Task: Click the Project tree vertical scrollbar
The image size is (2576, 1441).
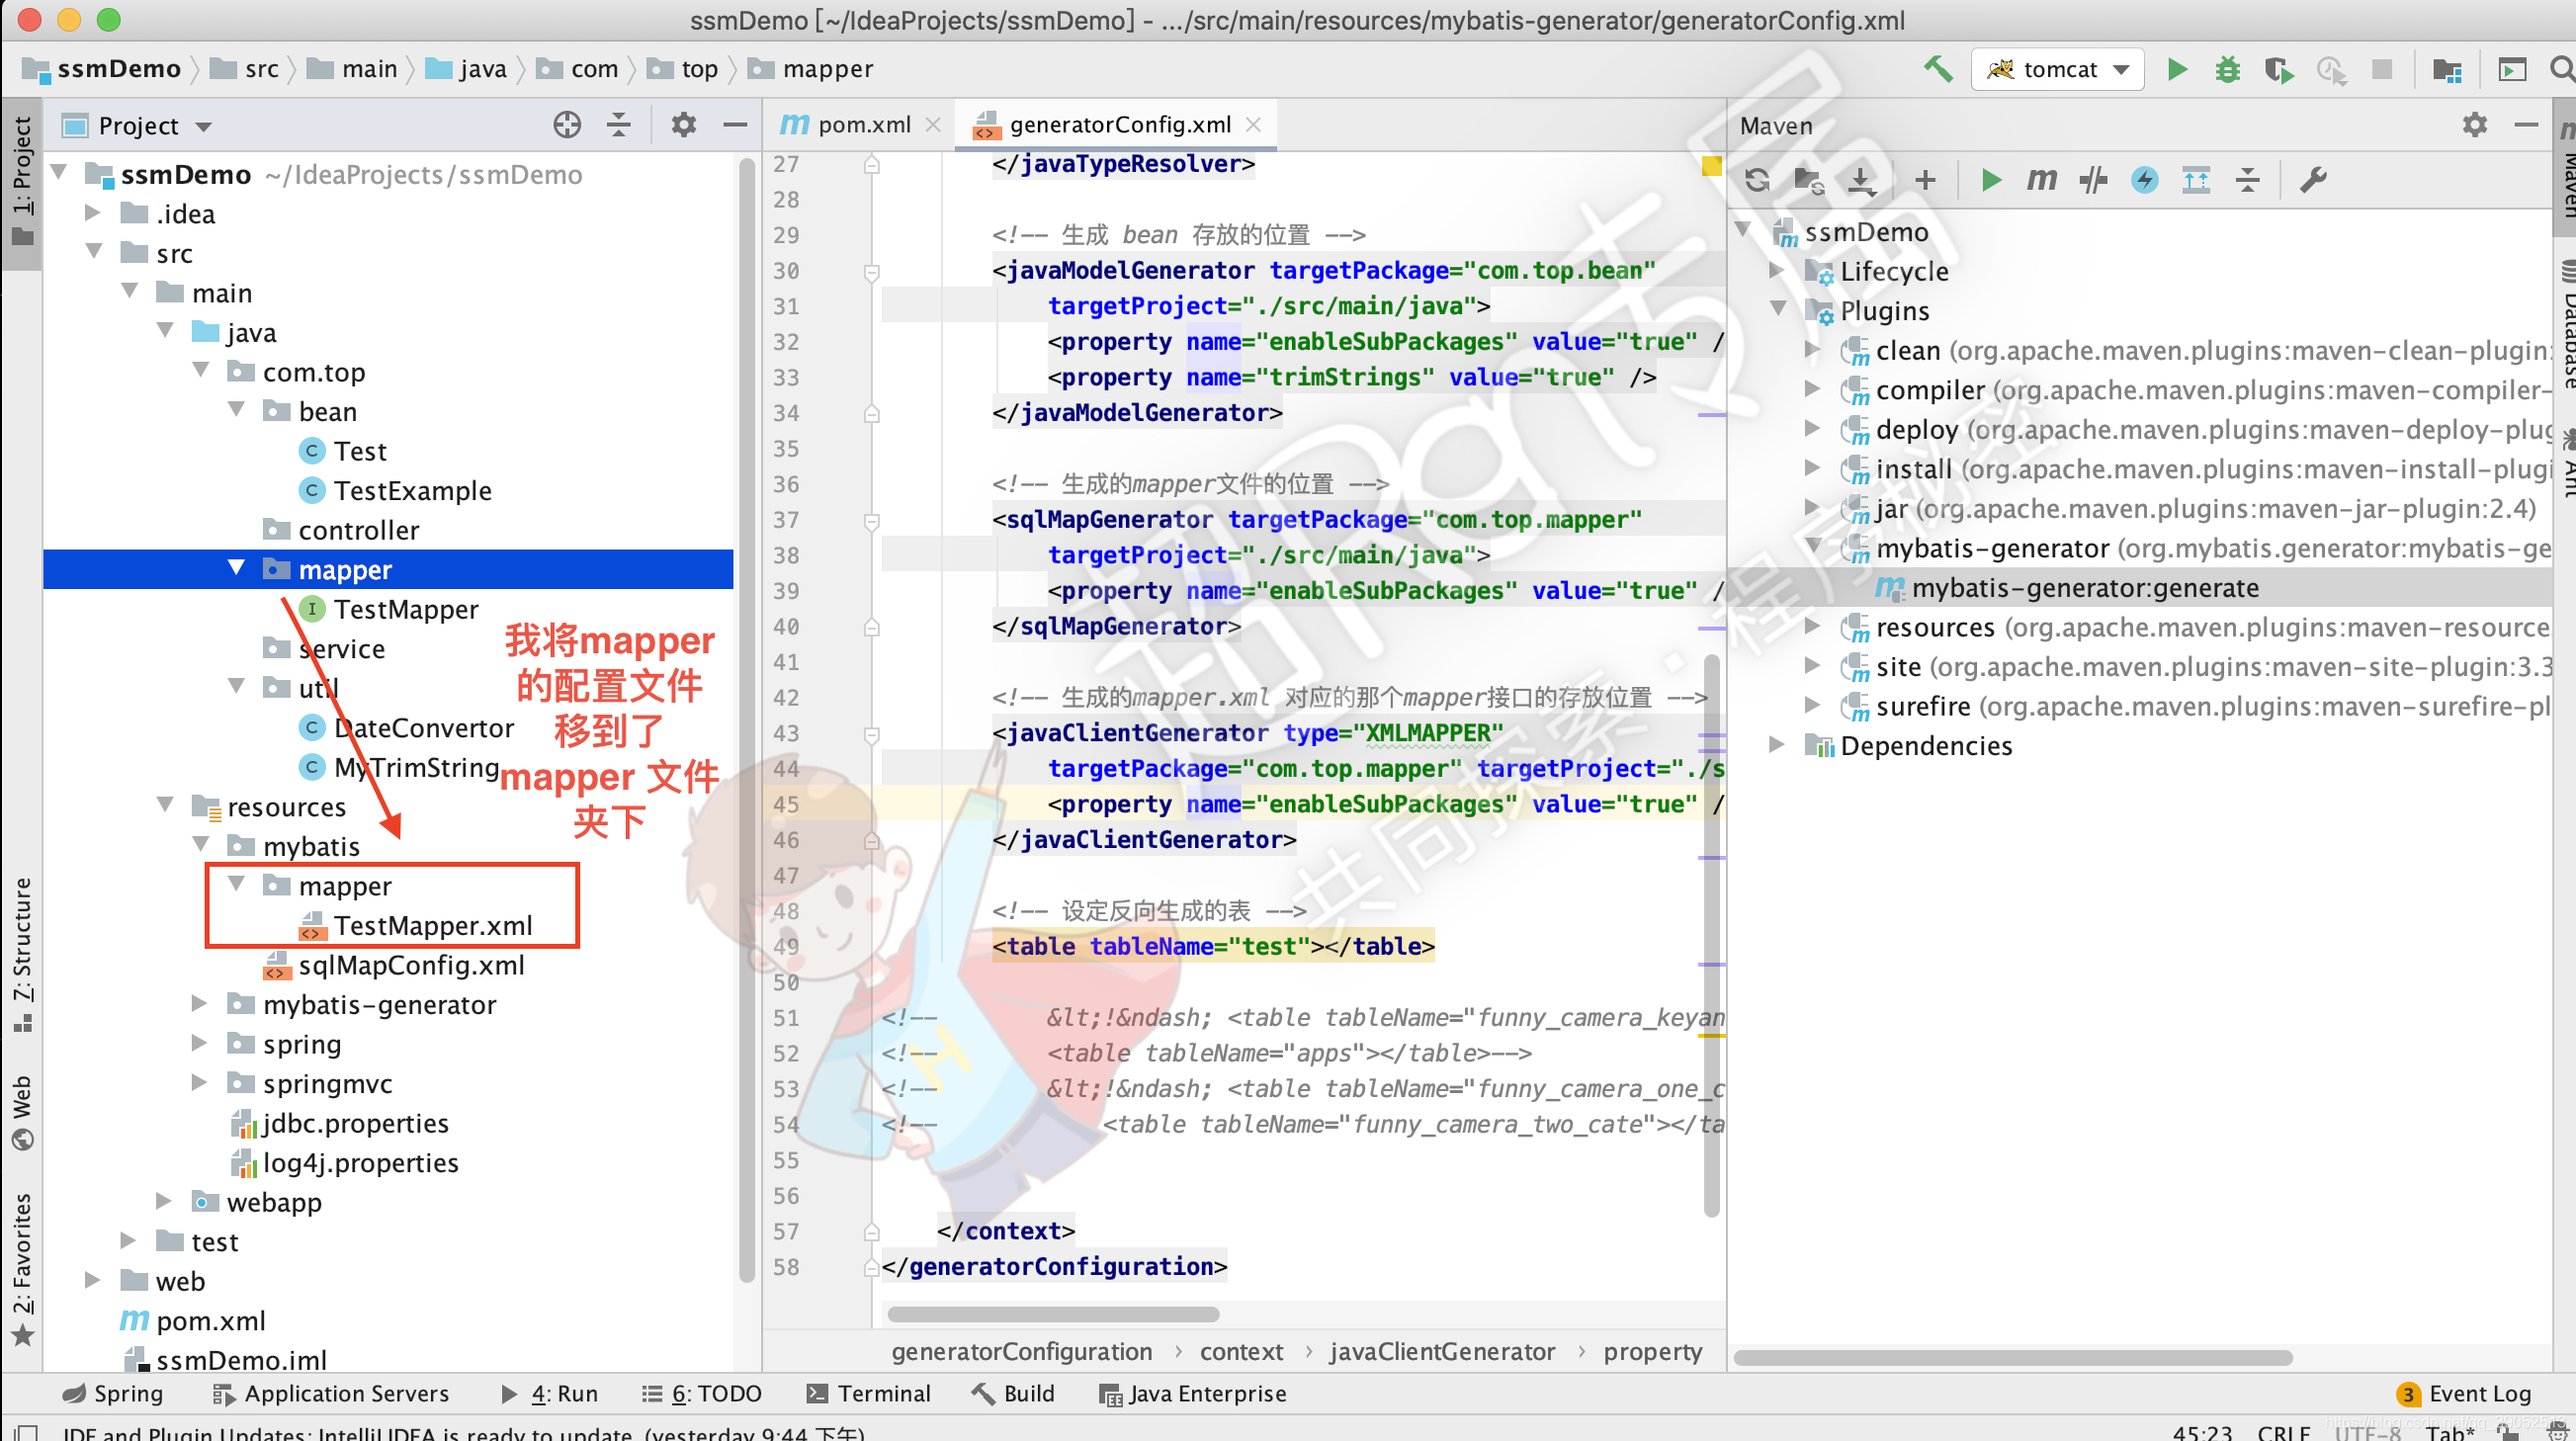Action: tap(746, 718)
